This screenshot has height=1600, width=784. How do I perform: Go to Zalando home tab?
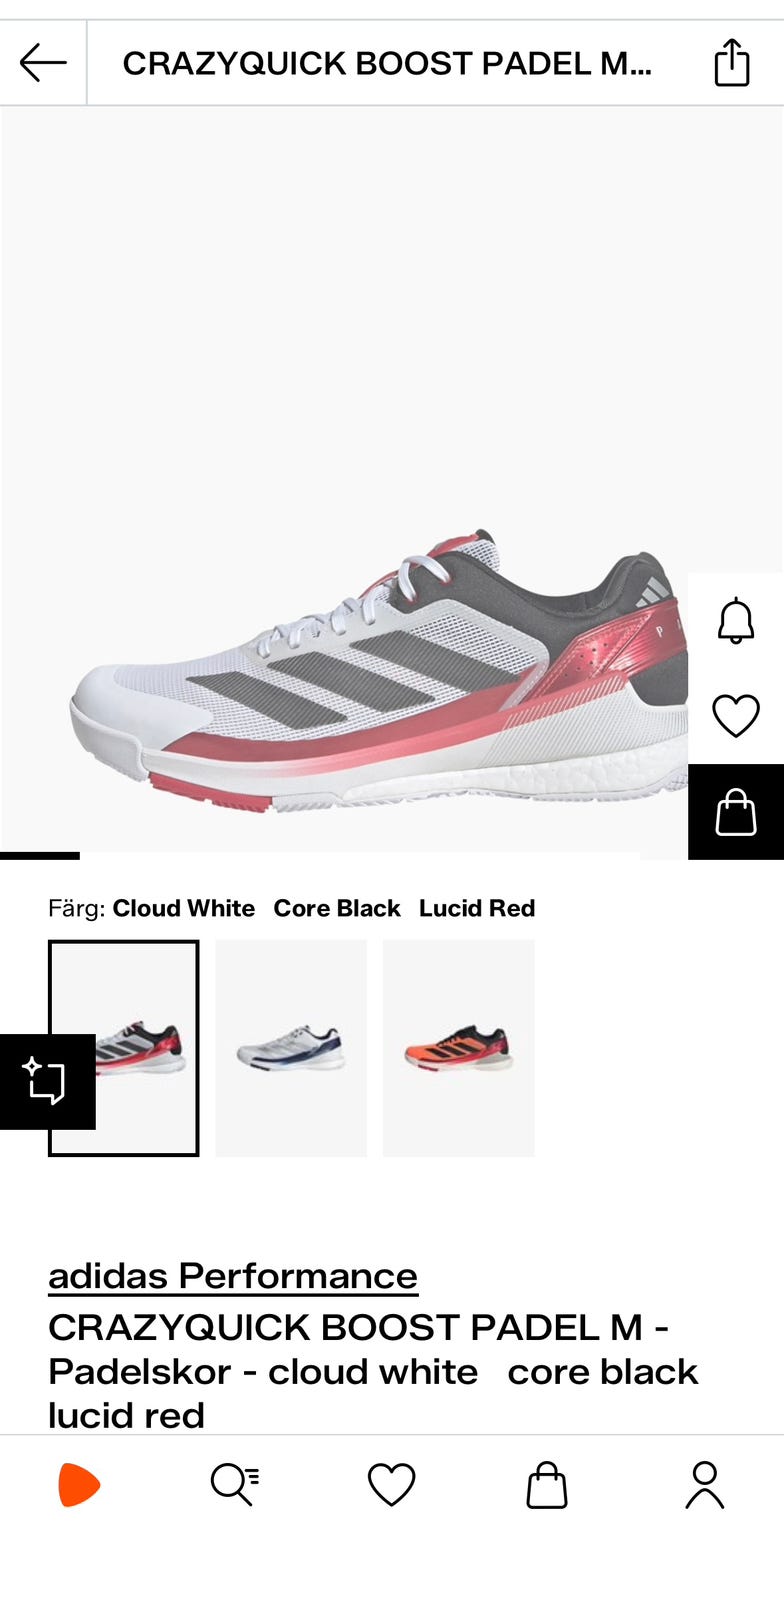[78, 1484]
